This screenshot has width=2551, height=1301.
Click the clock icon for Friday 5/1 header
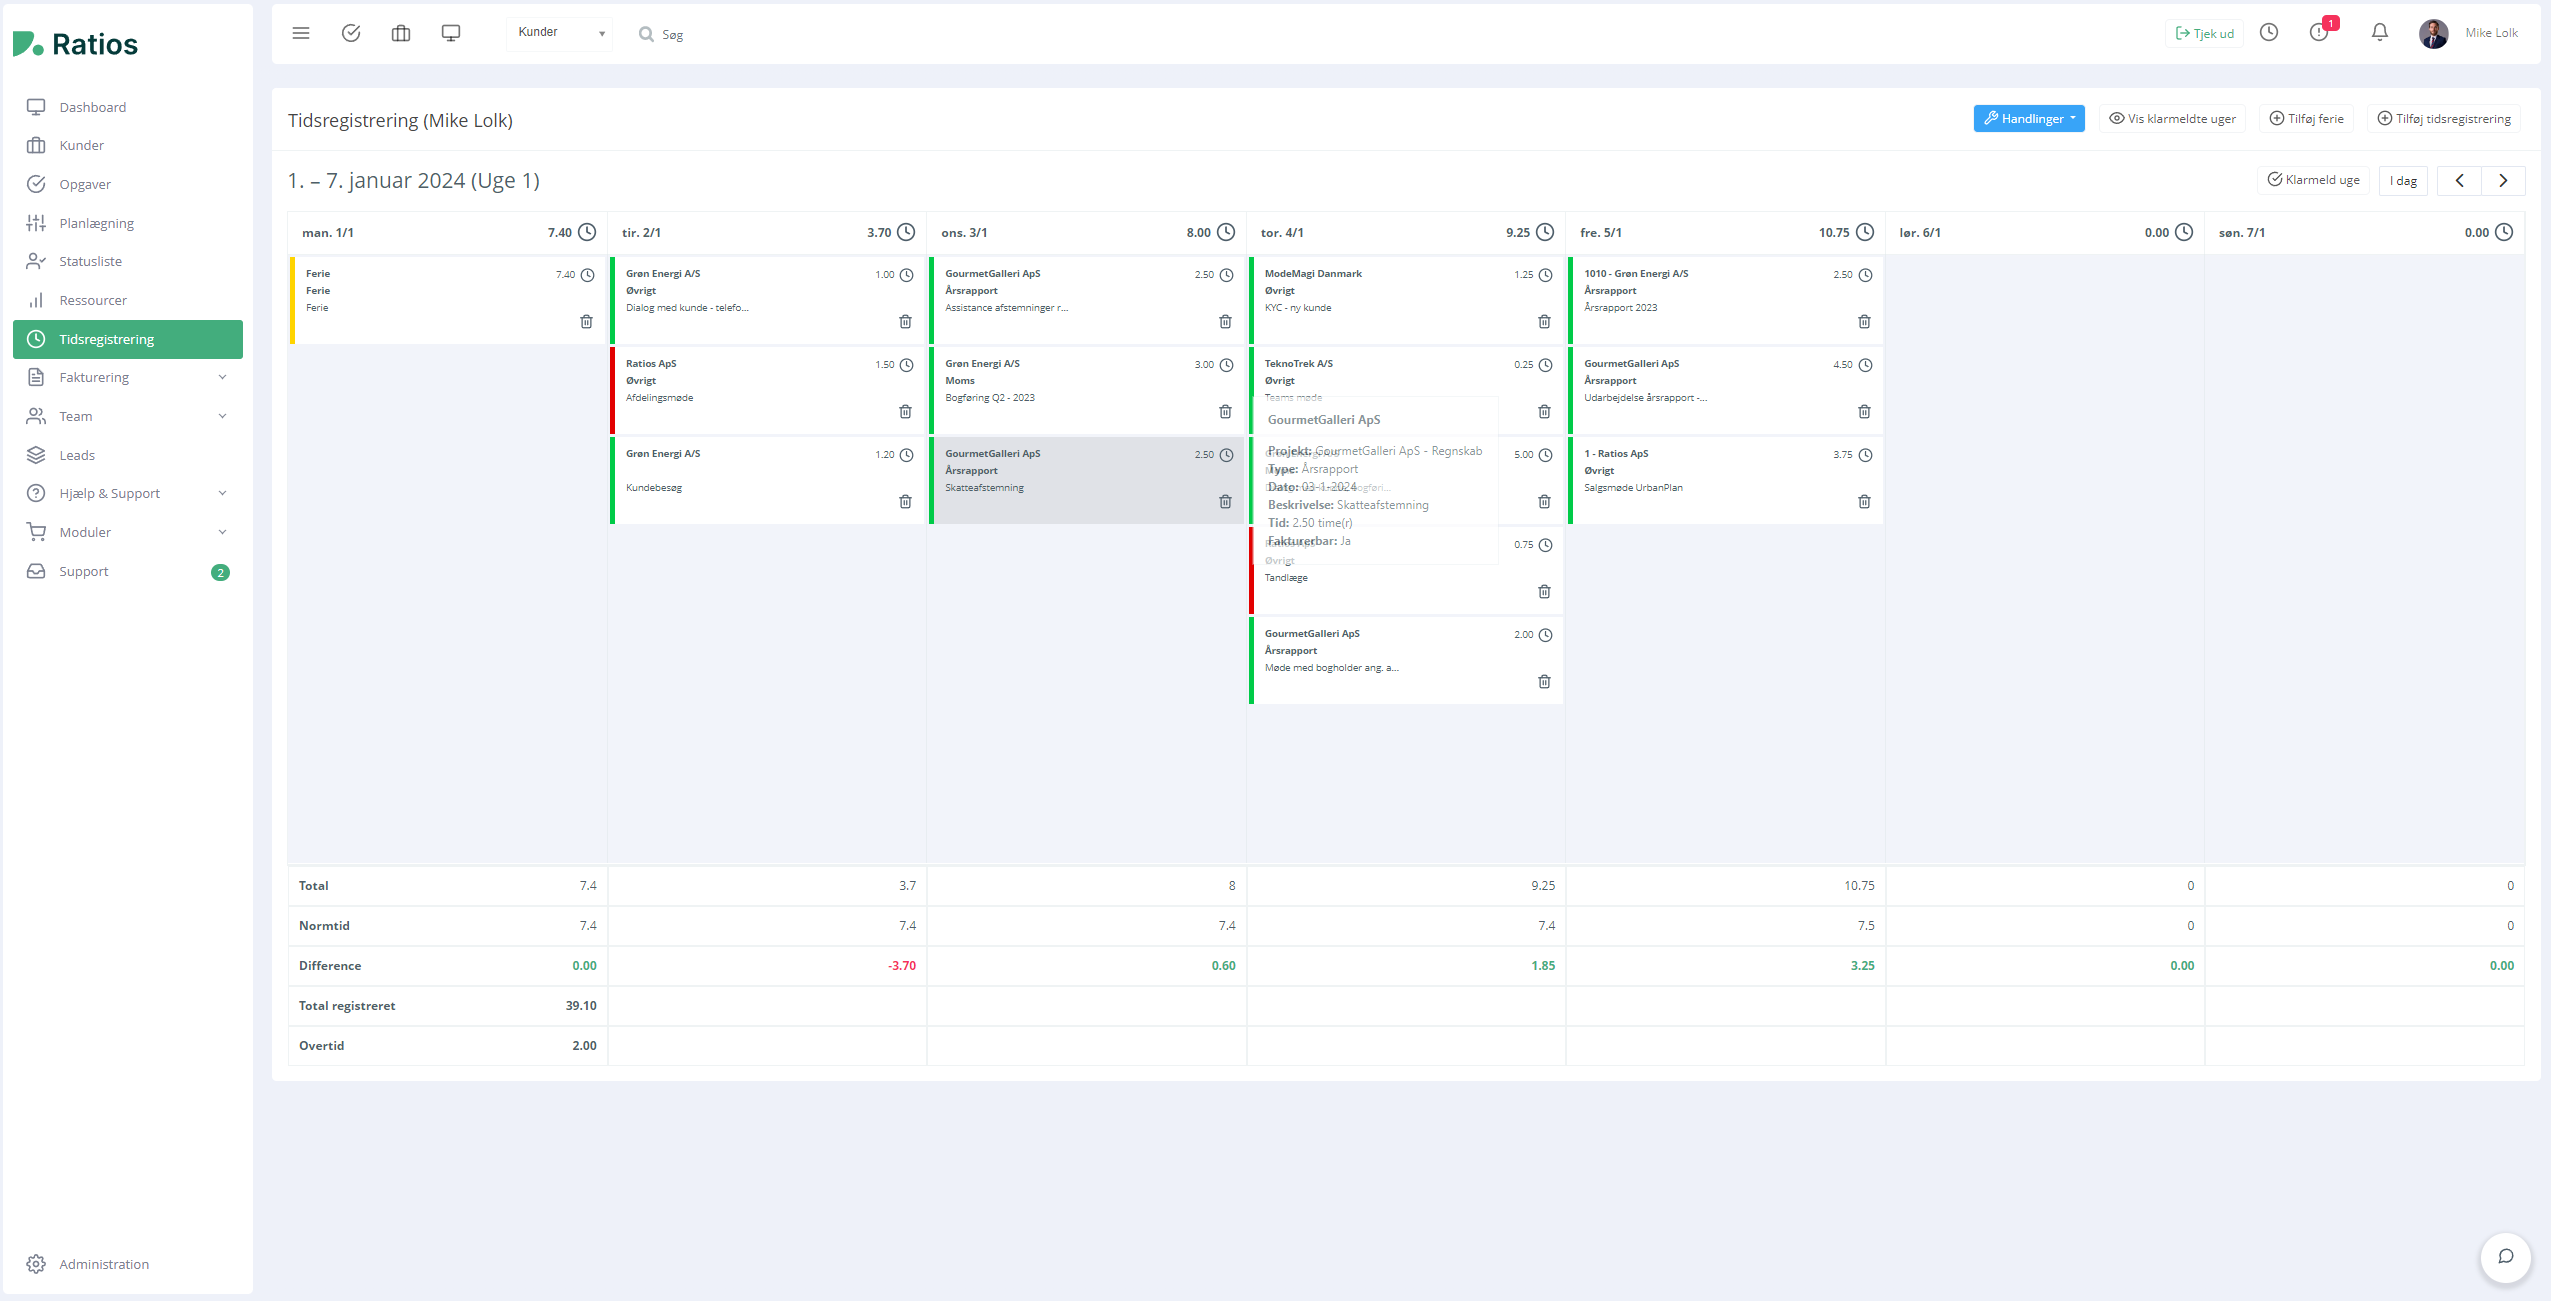click(x=1865, y=232)
